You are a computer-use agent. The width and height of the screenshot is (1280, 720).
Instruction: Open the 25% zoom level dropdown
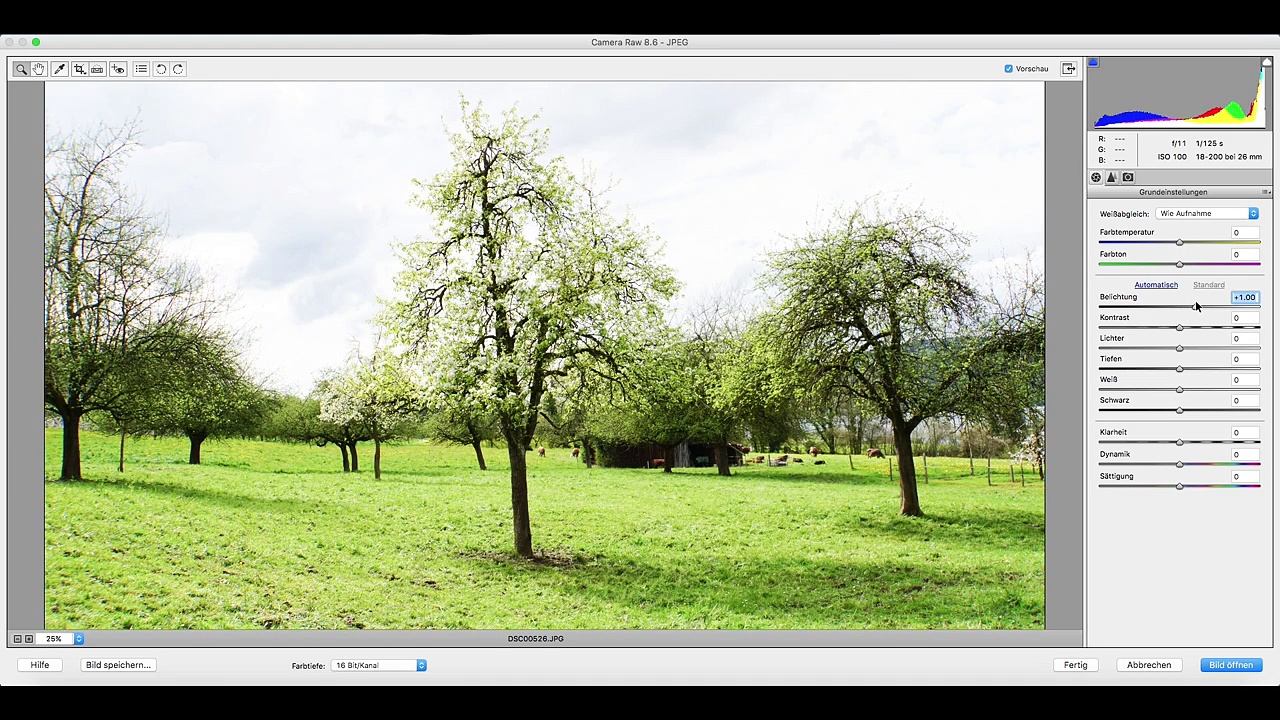coord(78,639)
